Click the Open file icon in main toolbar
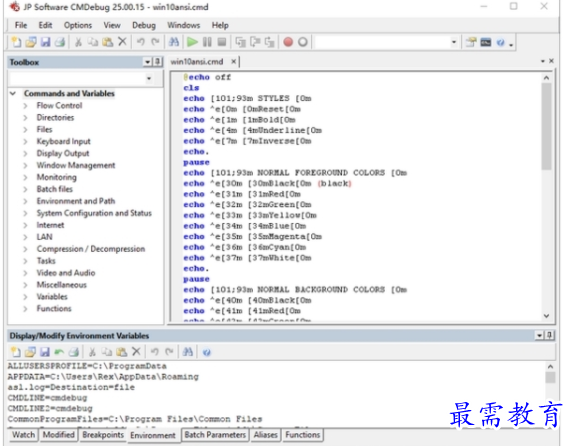The image size is (571, 446). pyautogui.click(x=31, y=42)
